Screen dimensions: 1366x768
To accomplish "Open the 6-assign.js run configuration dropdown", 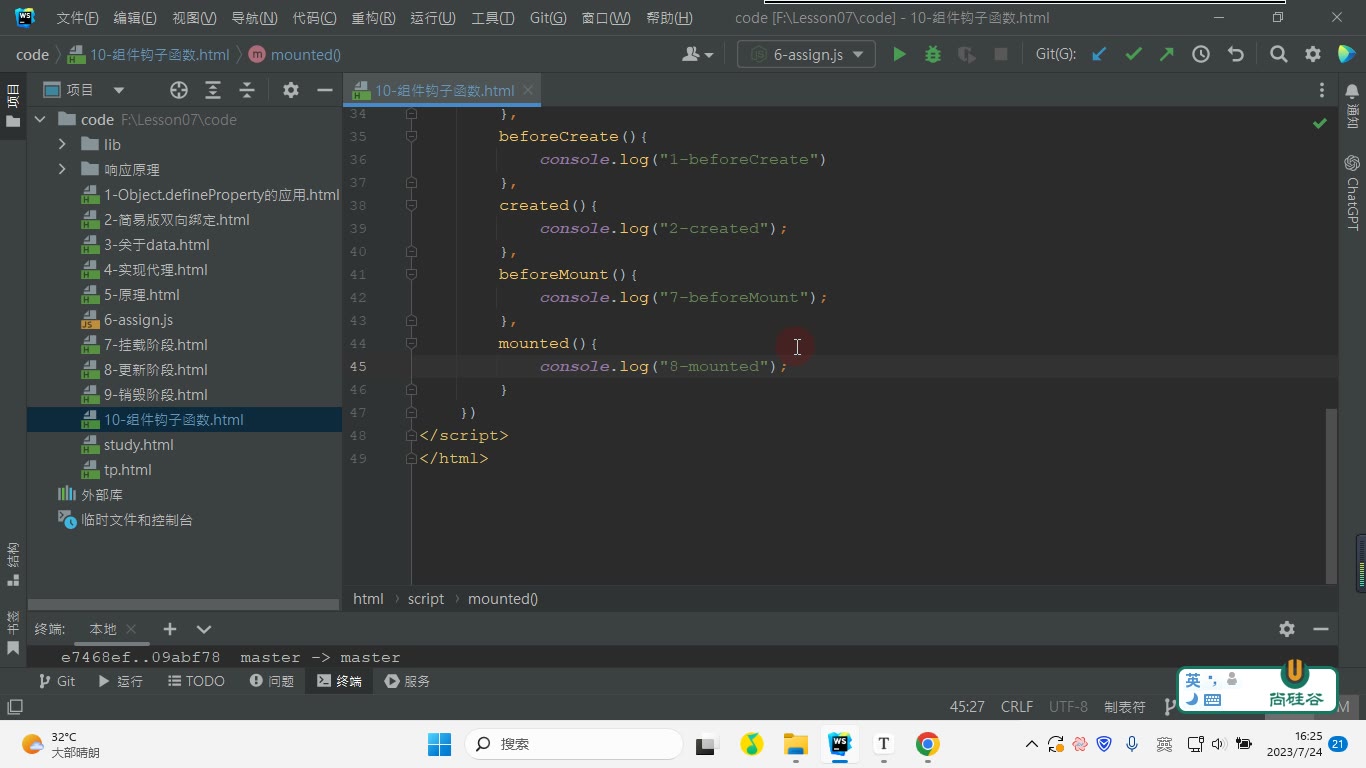I will pos(806,55).
